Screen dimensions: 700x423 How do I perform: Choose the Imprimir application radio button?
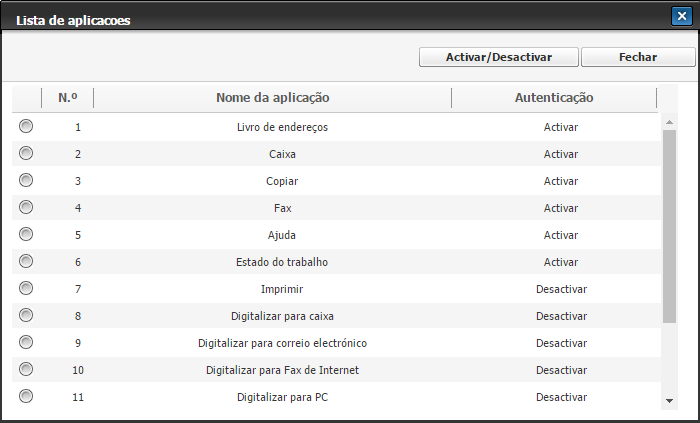26,289
